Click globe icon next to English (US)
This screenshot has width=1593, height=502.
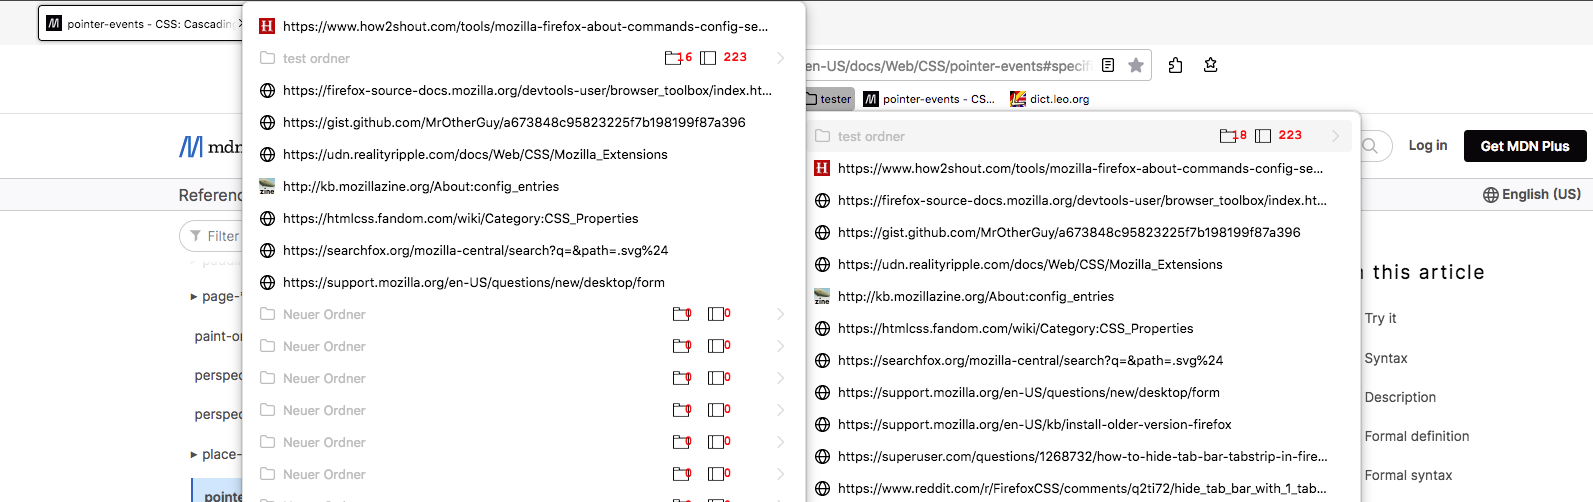pyautogui.click(x=1490, y=194)
